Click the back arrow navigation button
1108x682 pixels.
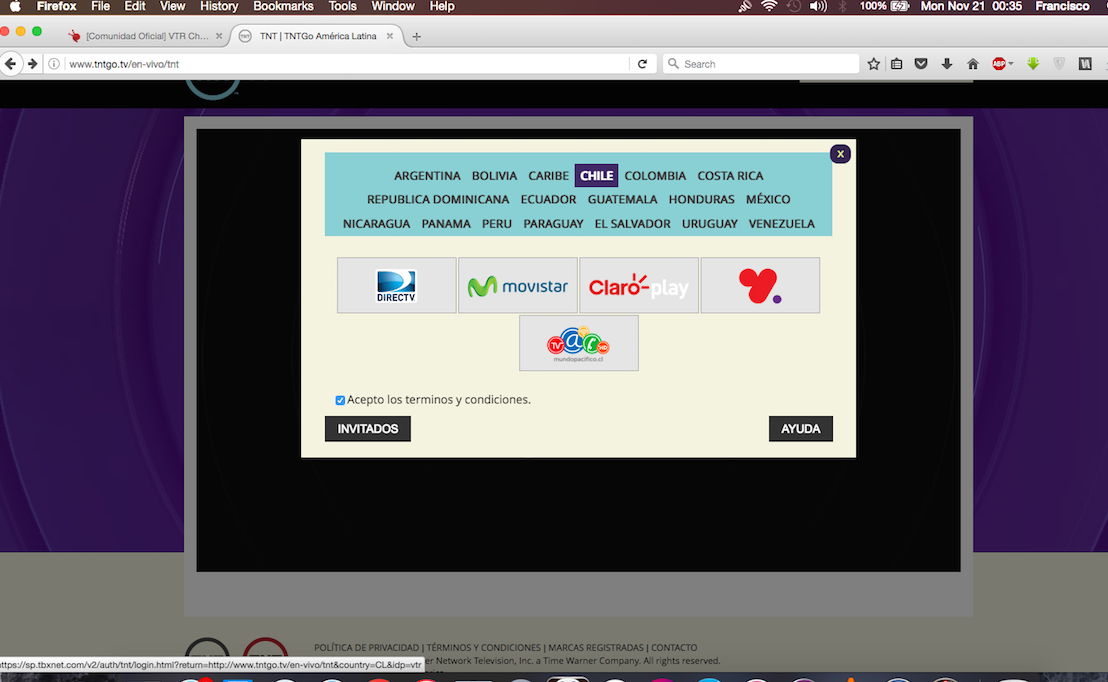11,64
